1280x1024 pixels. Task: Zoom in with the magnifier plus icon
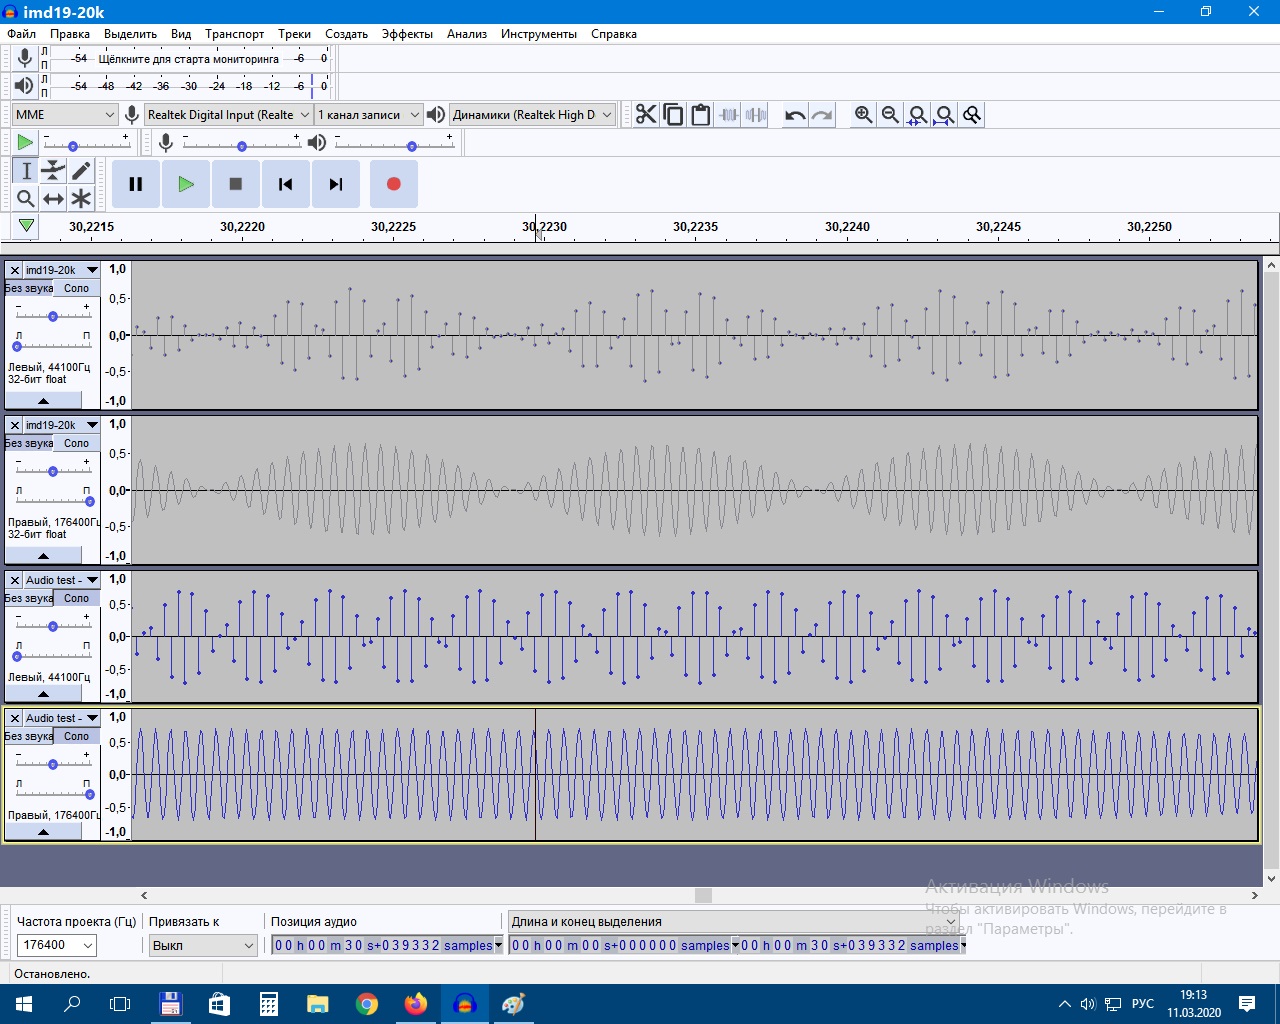[x=863, y=115]
